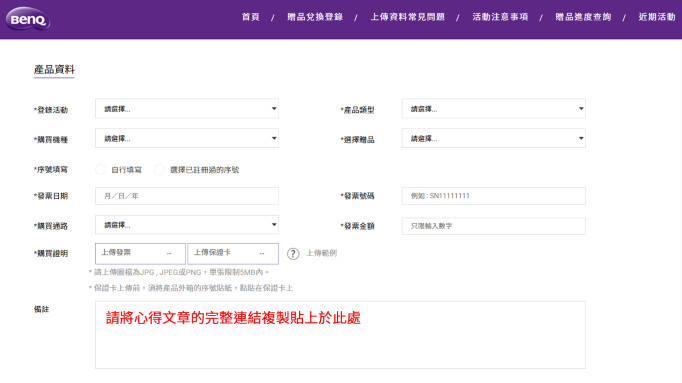Open 贈品兌換登錄 navigation item
This screenshot has height=383, width=682.
pyautogui.click(x=315, y=17)
